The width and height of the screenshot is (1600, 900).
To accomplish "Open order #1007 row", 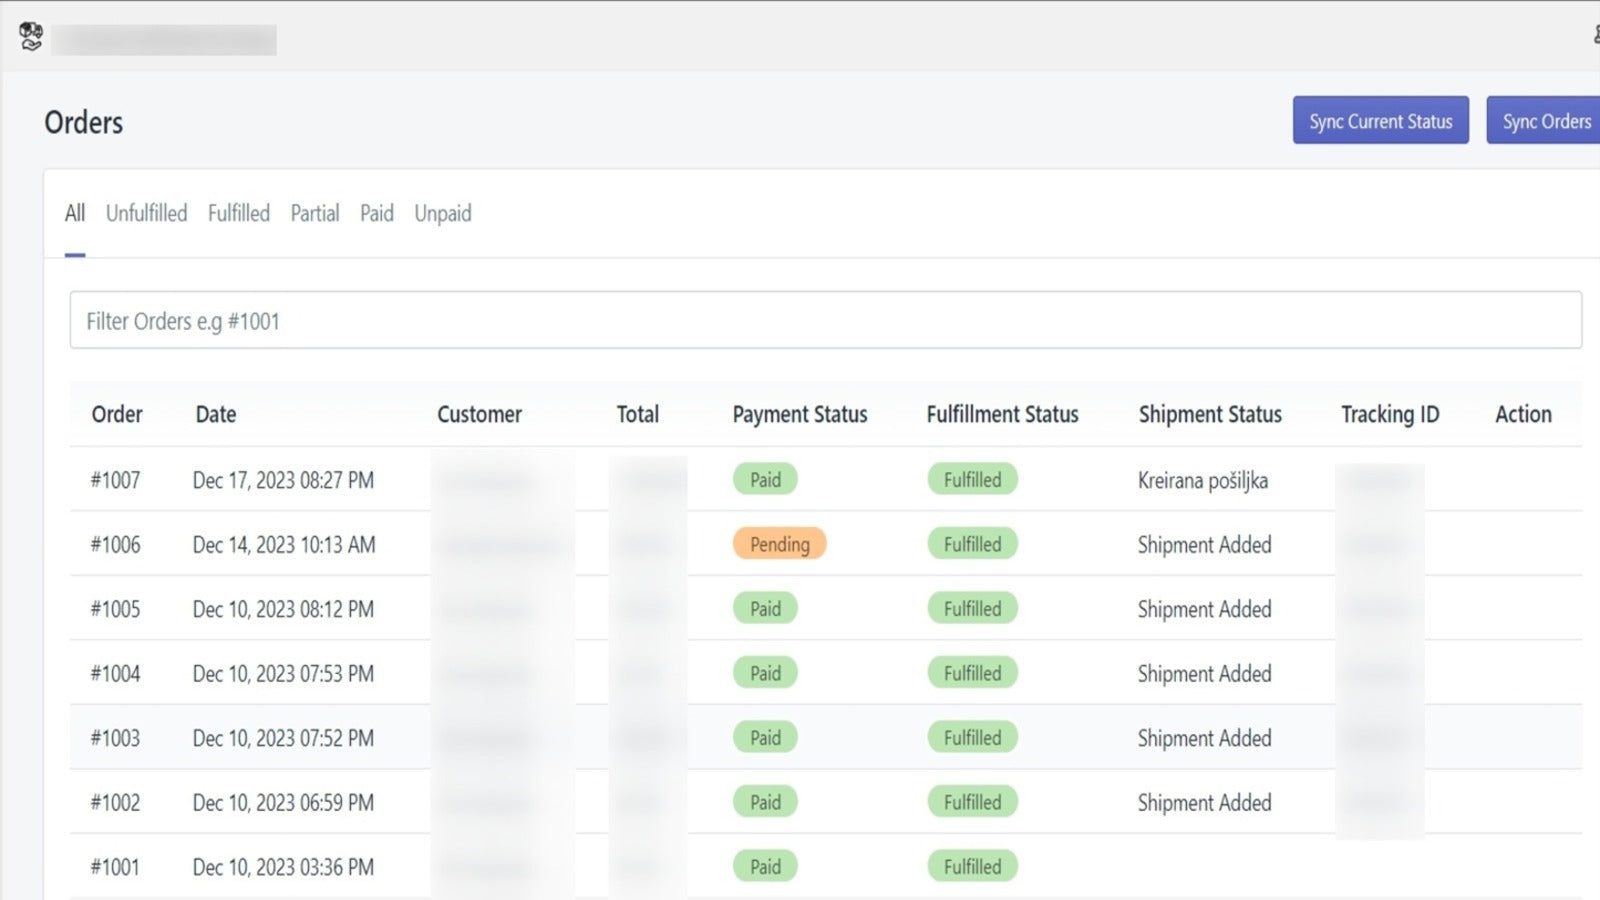I will pos(115,480).
